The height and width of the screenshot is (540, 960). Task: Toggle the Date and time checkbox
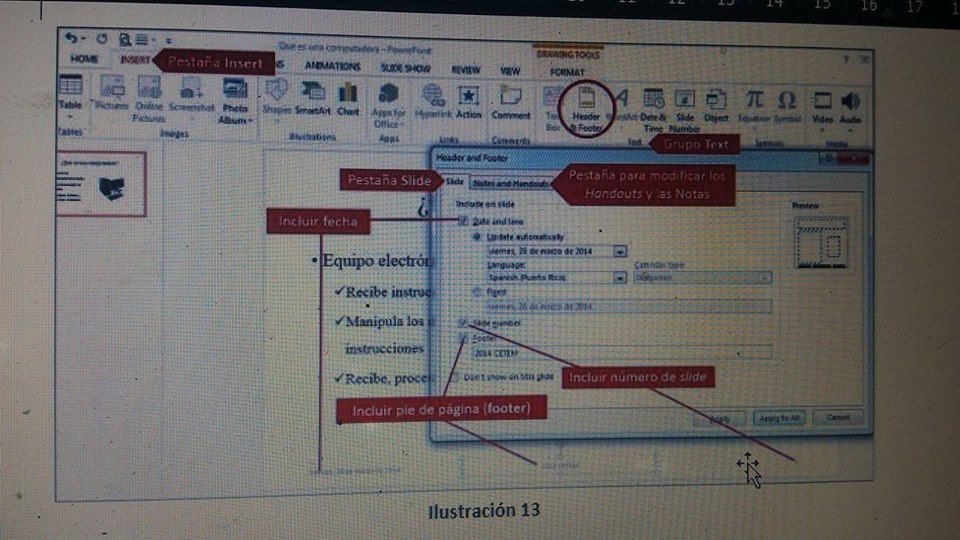tap(463, 220)
